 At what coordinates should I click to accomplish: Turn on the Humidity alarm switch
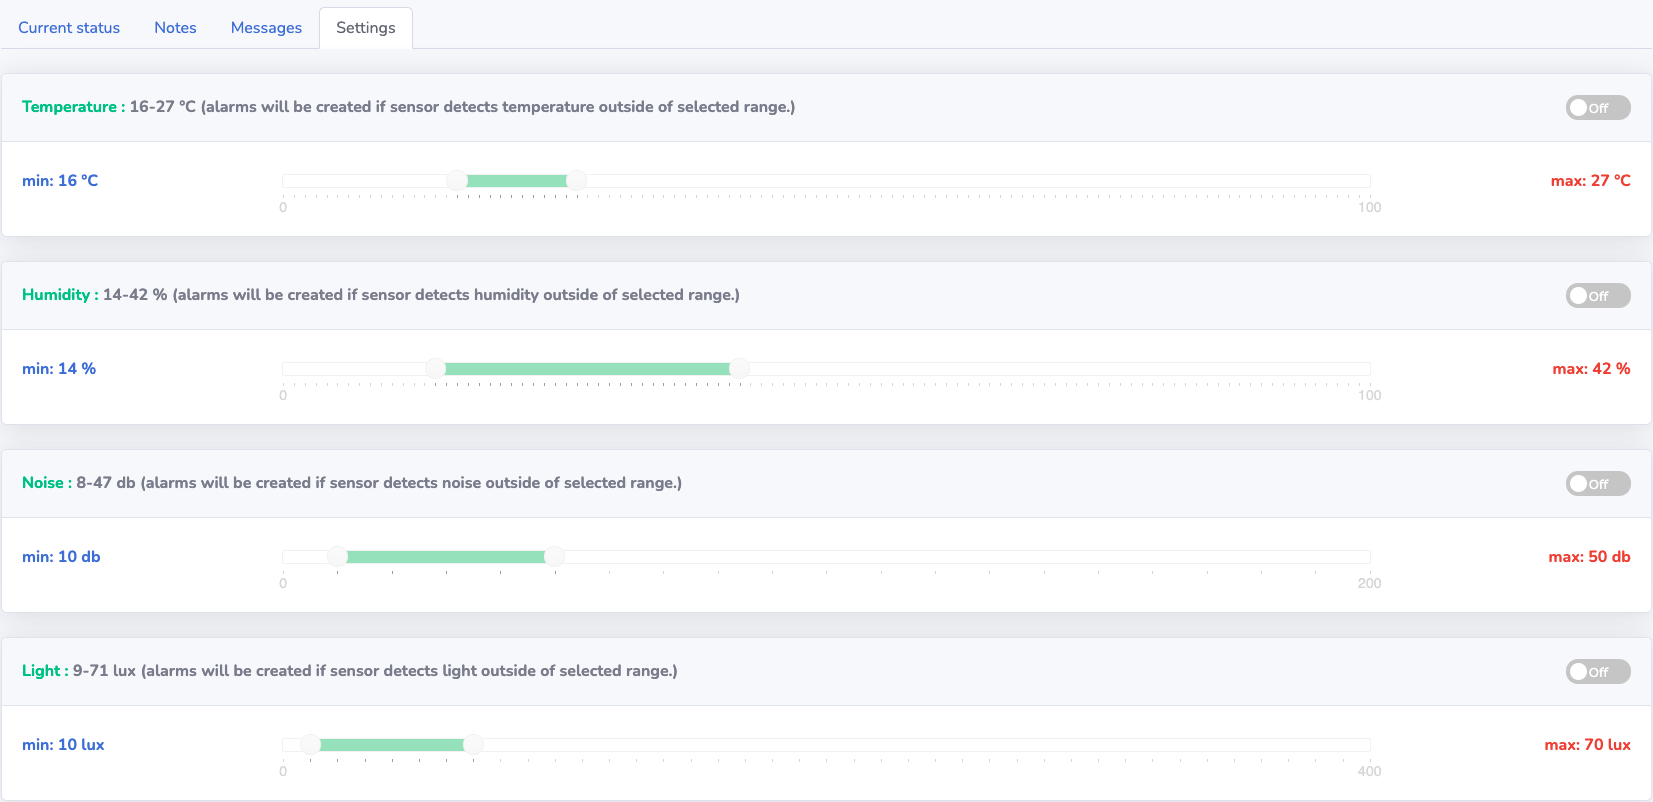tap(1598, 296)
